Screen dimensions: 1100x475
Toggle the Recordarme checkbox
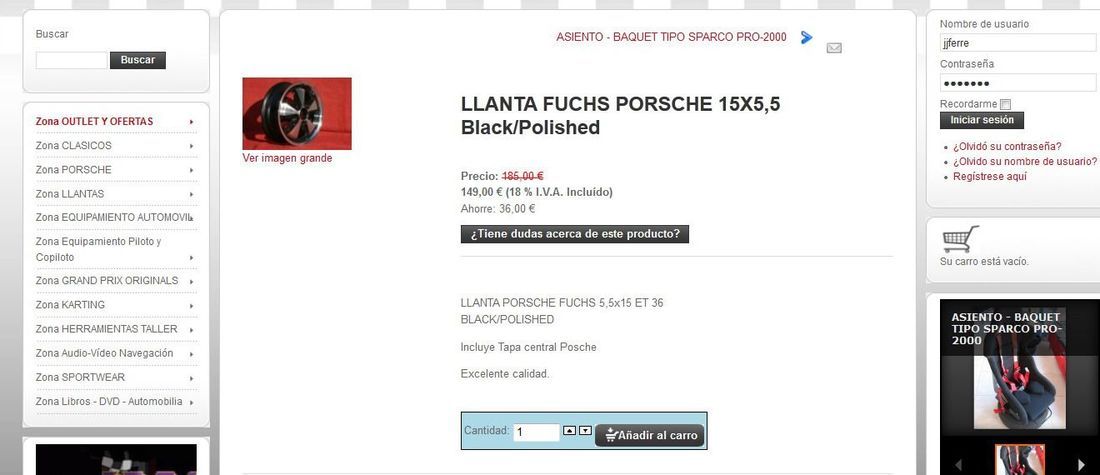click(1005, 105)
